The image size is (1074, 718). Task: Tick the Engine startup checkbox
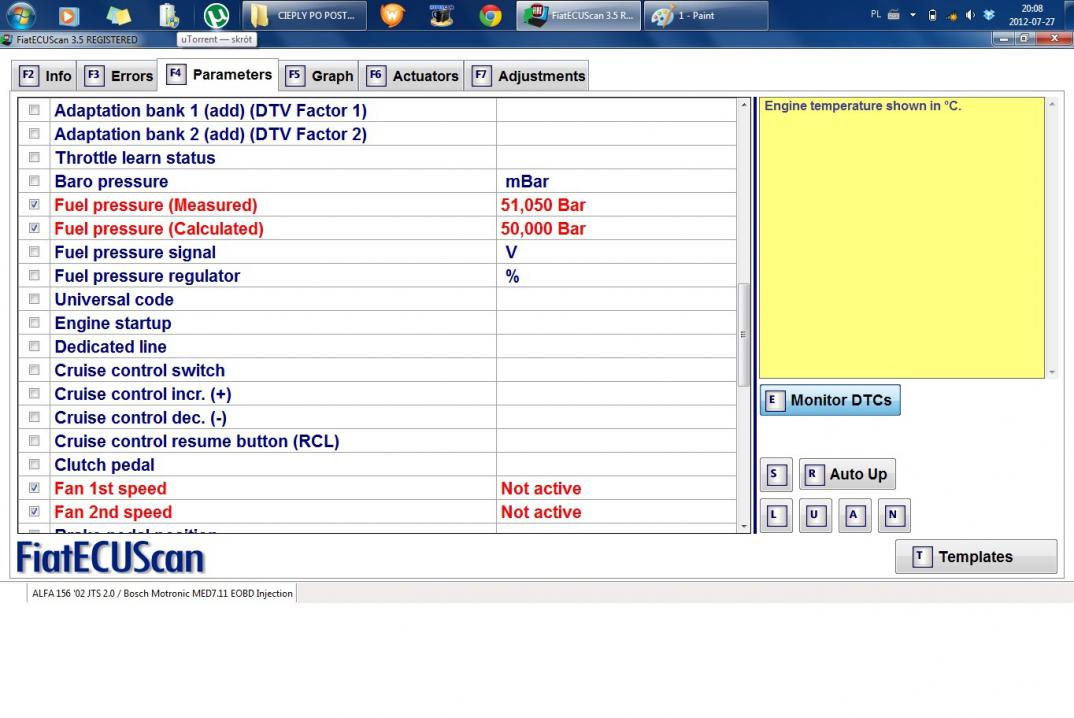[34, 323]
